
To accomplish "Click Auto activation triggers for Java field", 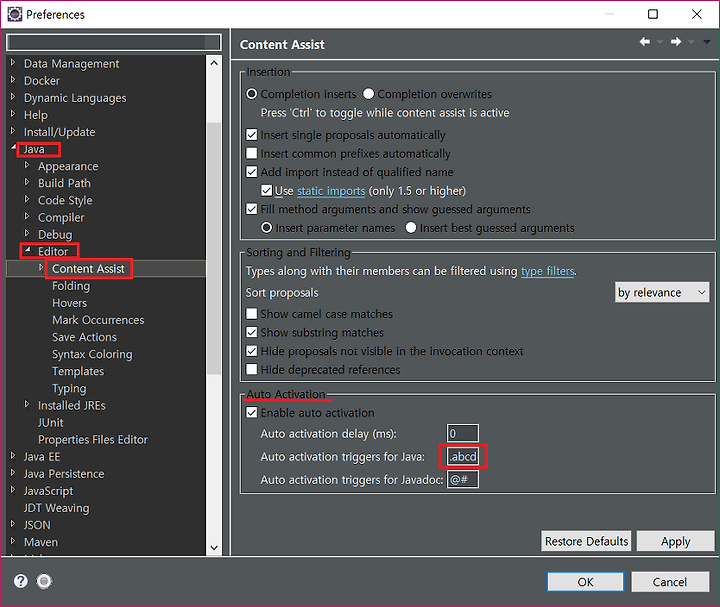I will point(462,456).
